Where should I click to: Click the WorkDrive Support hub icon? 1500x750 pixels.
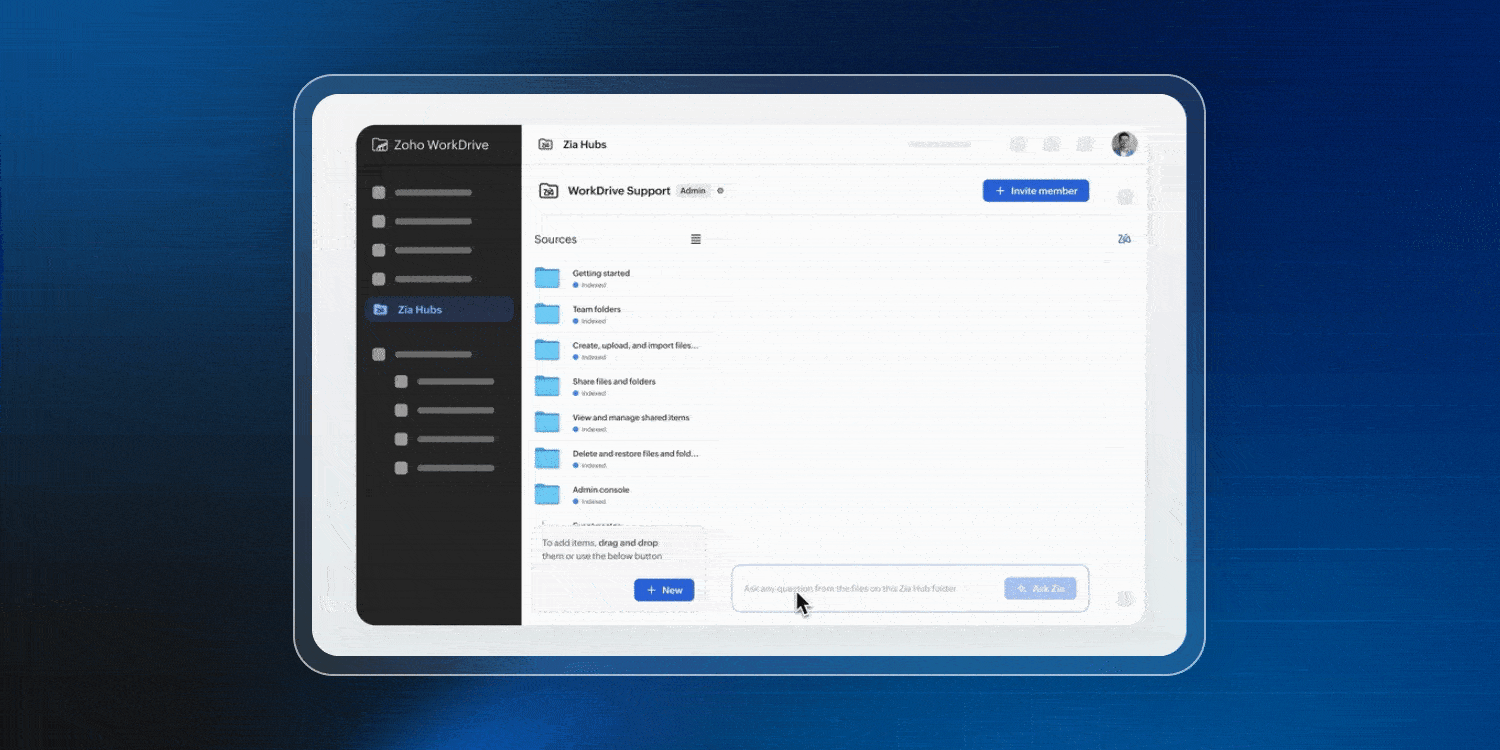[x=548, y=191]
